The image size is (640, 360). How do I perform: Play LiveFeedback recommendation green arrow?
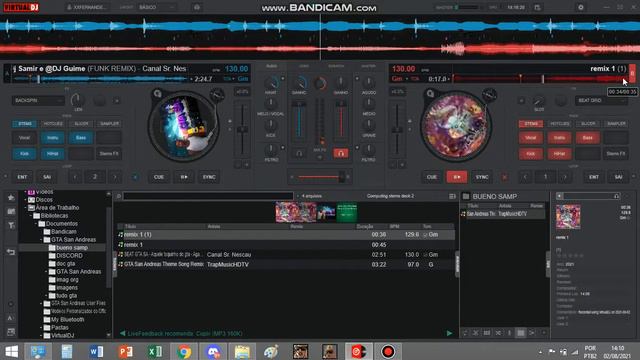pos(449,333)
